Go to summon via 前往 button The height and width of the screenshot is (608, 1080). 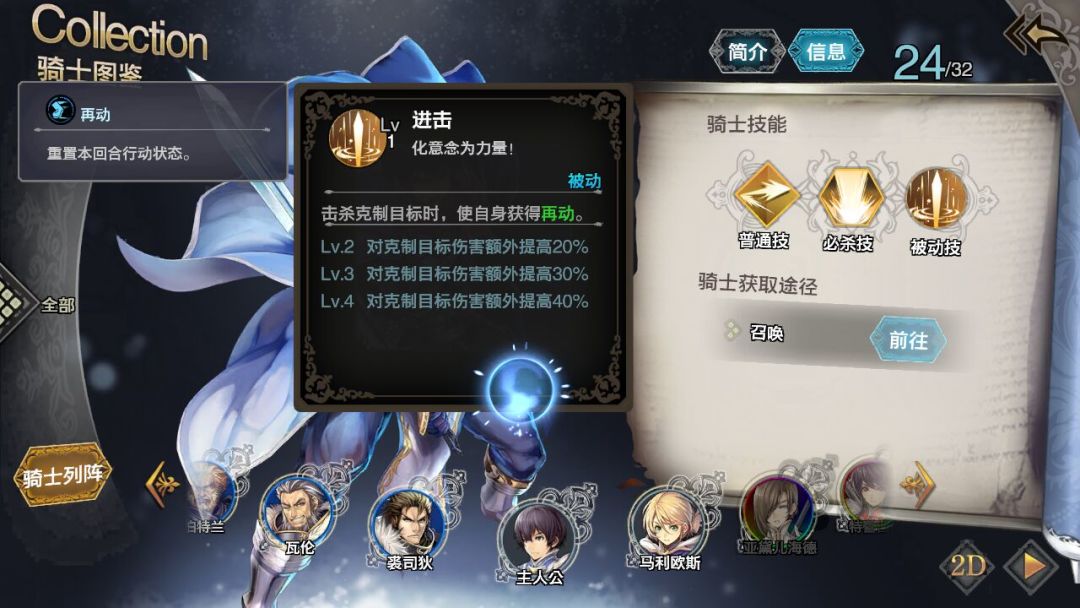[x=908, y=339]
